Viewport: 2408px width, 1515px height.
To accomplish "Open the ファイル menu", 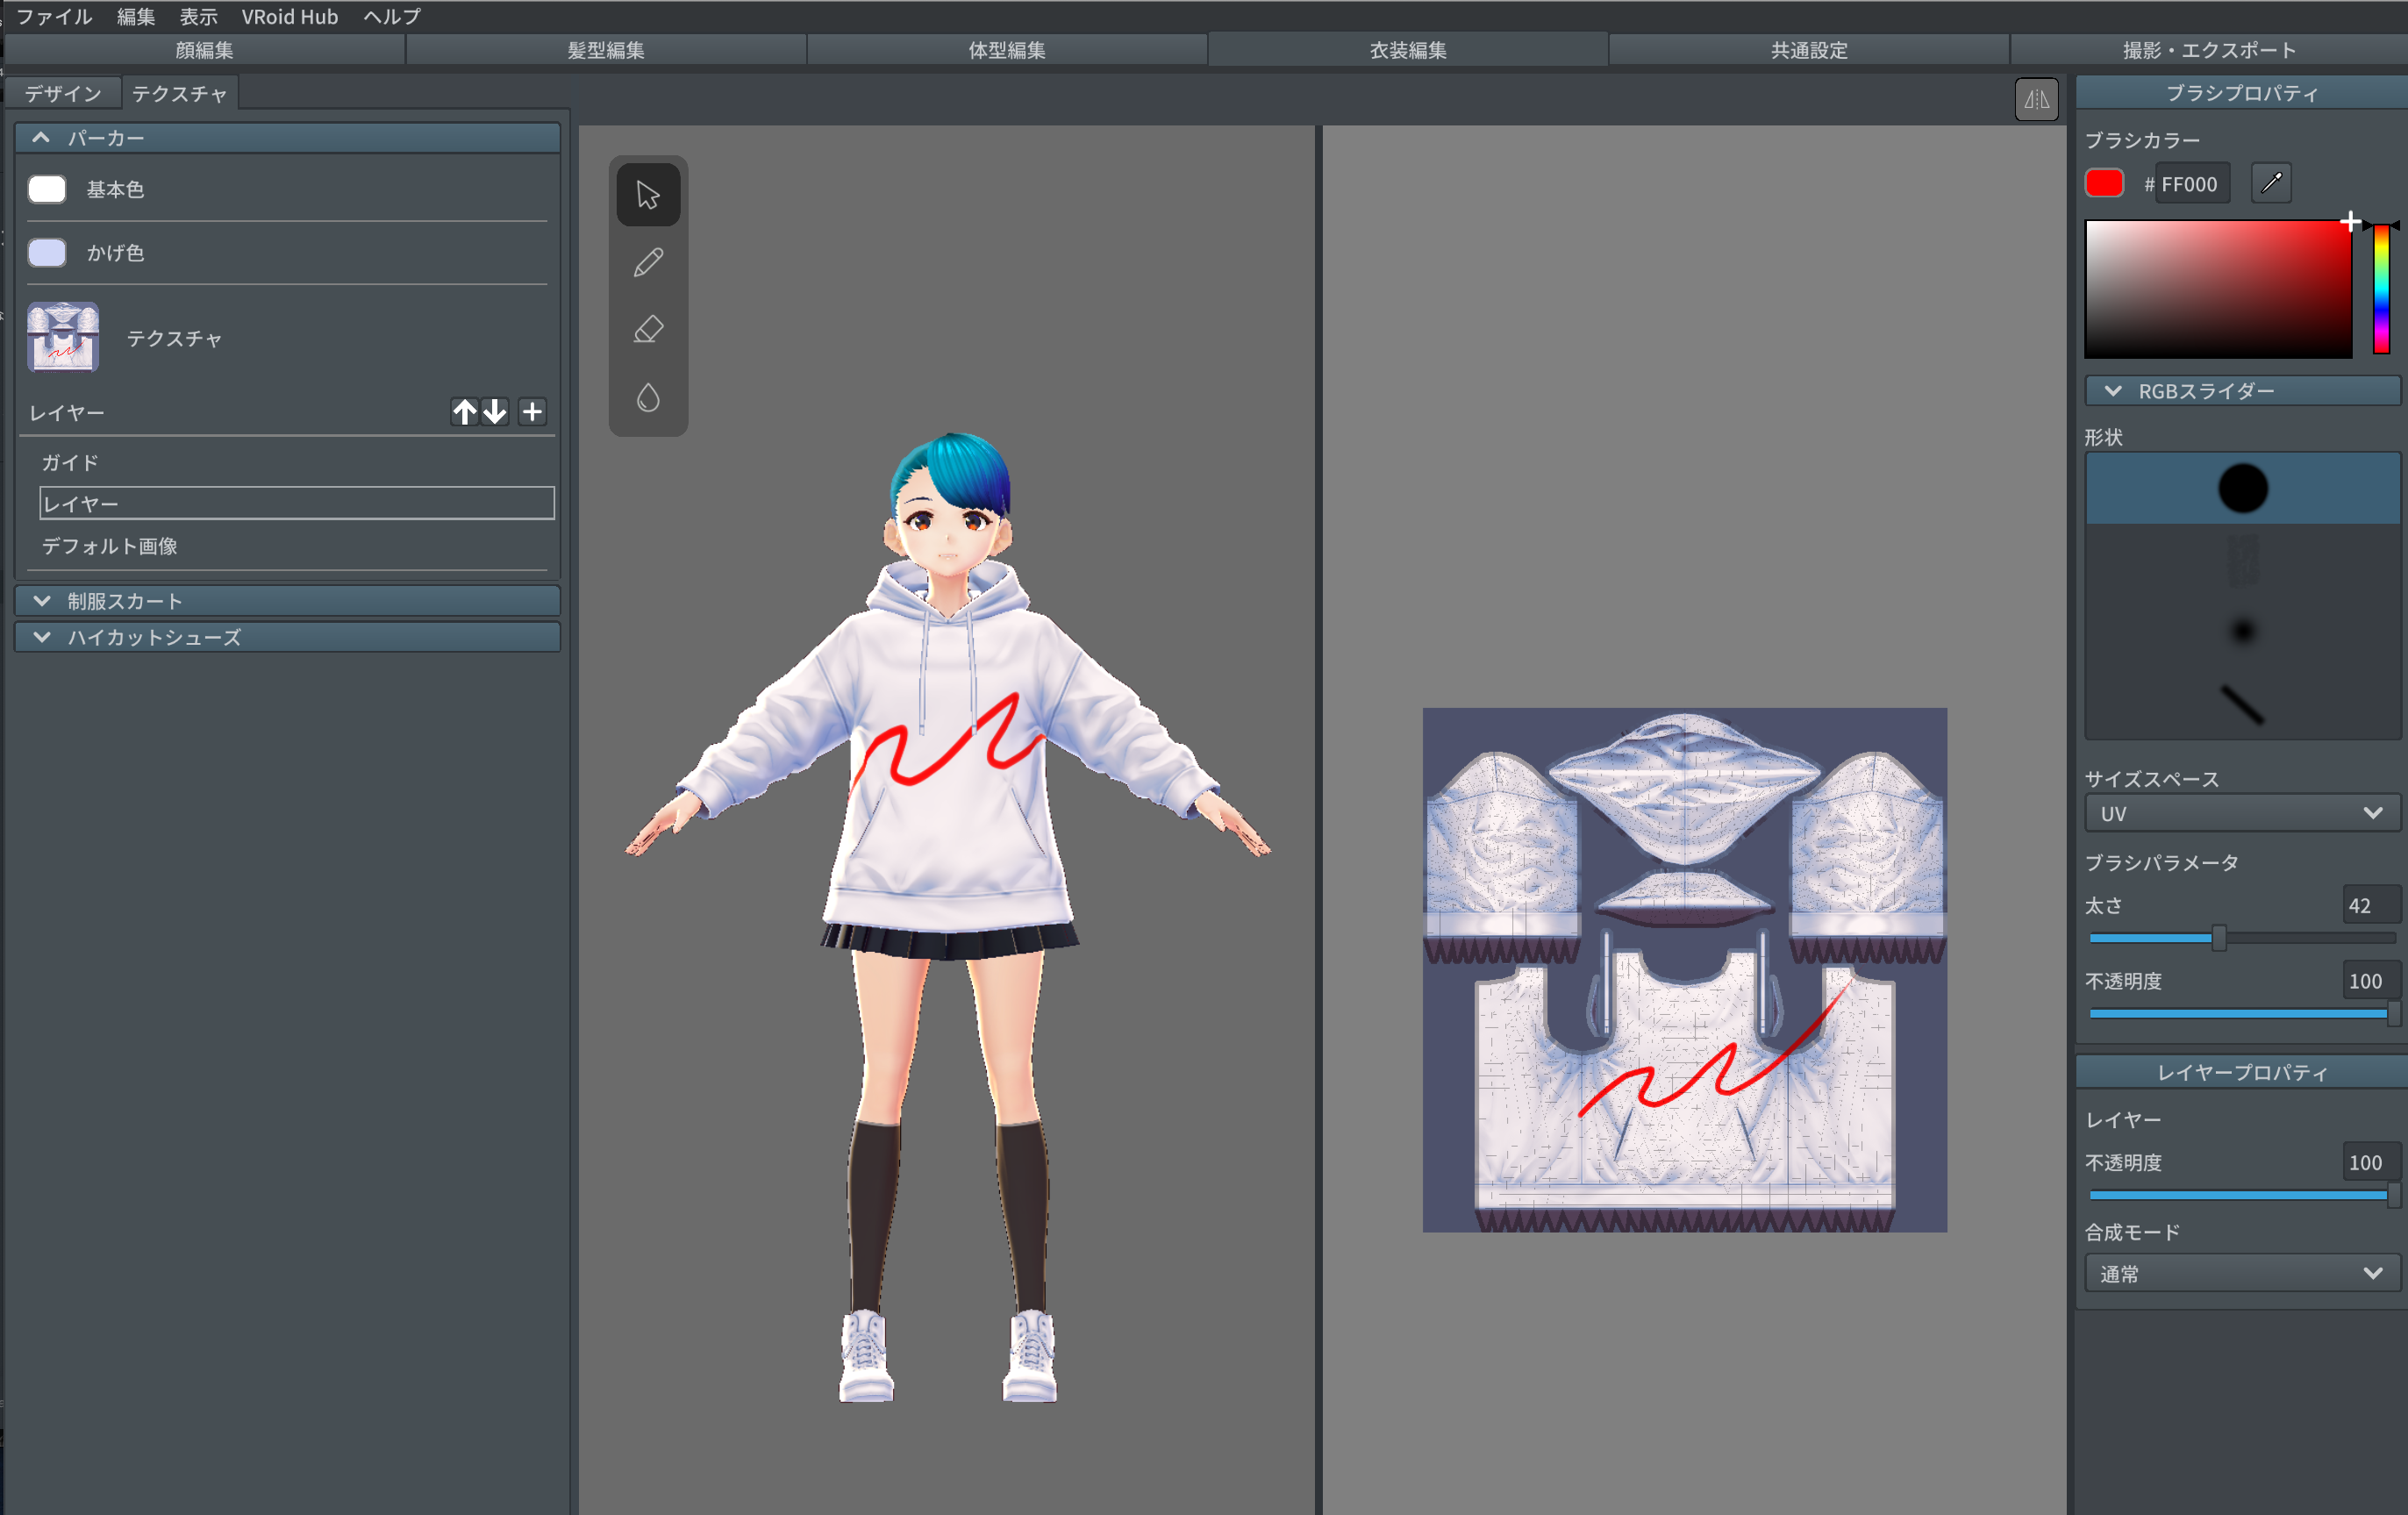I will (x=54, y=16).
